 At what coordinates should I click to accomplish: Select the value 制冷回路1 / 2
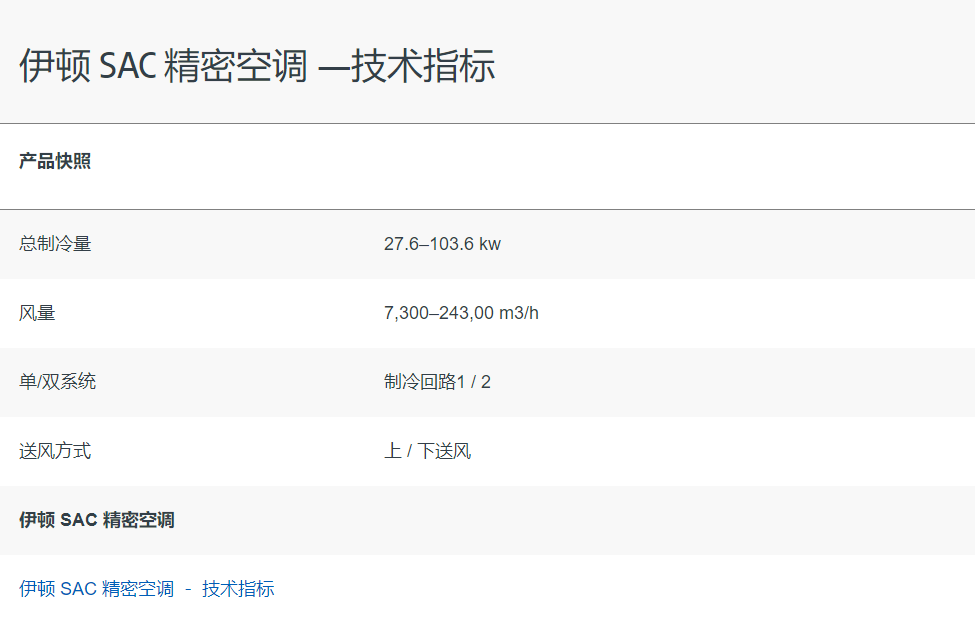point(437,382)
